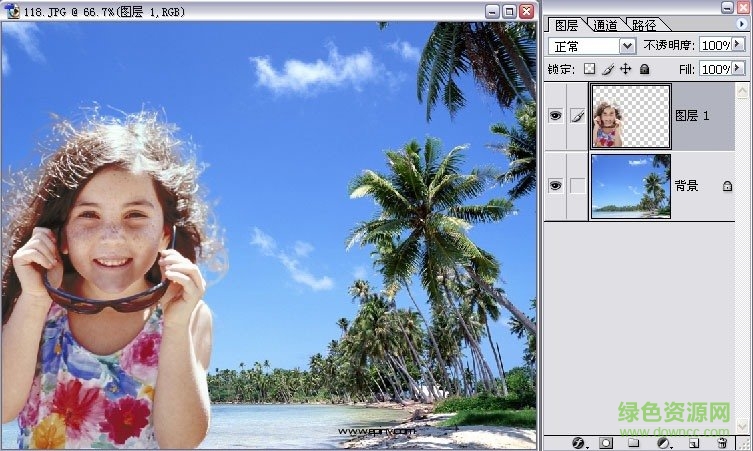Open the new adjustment layer icon
Image resolution: width=753 pixels, height=451 pixels.
(663, 441)
